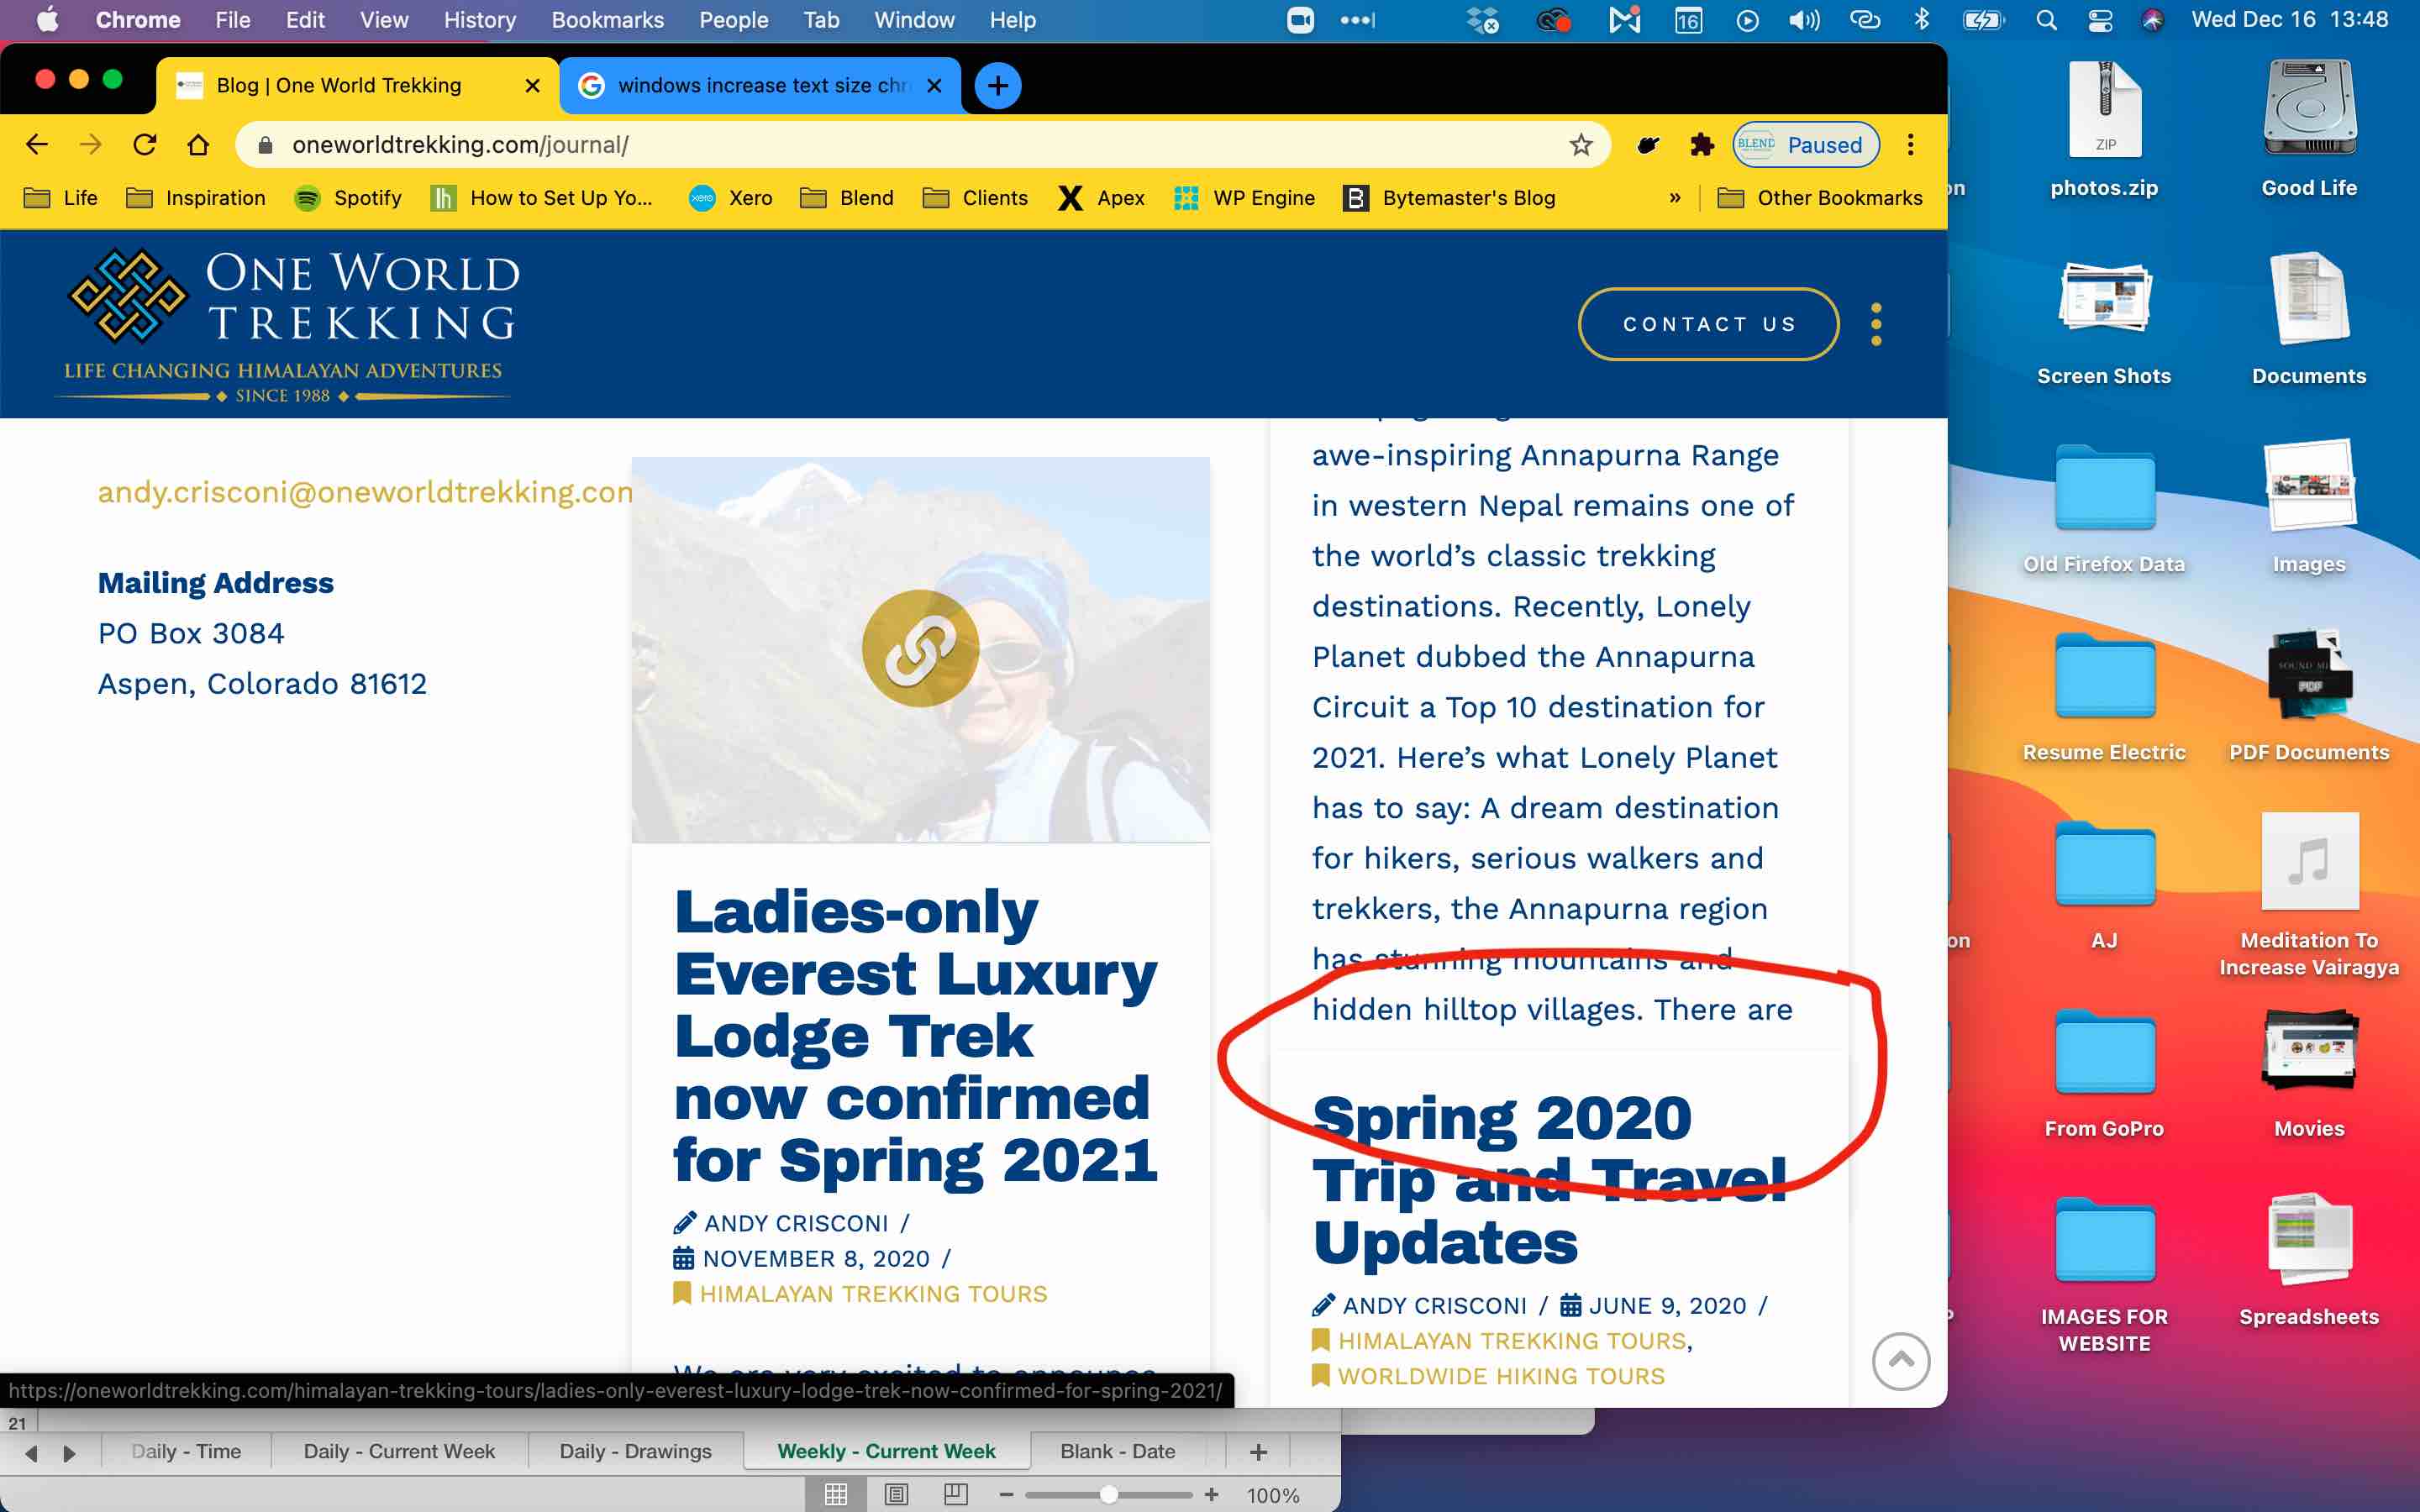
Task: Open the View menu in the menu bar
Action: coord(384,20)
